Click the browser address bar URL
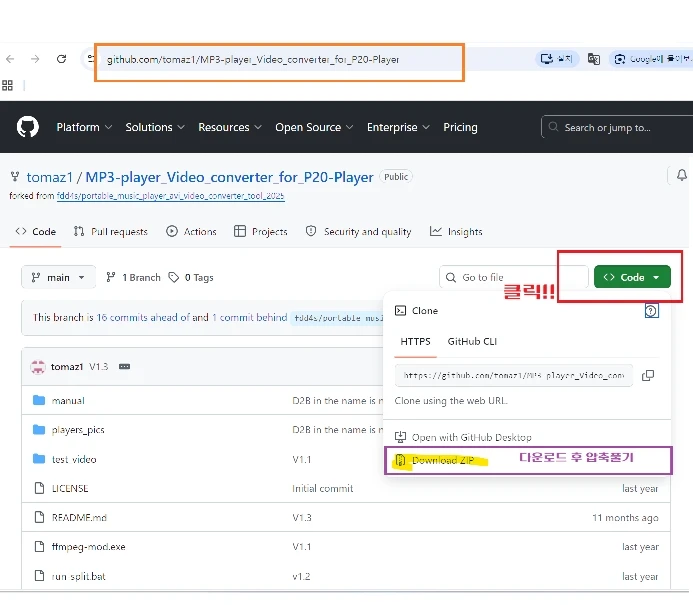Image resolution: width=693 pixels, height=605 pixels. click(253, 59)
